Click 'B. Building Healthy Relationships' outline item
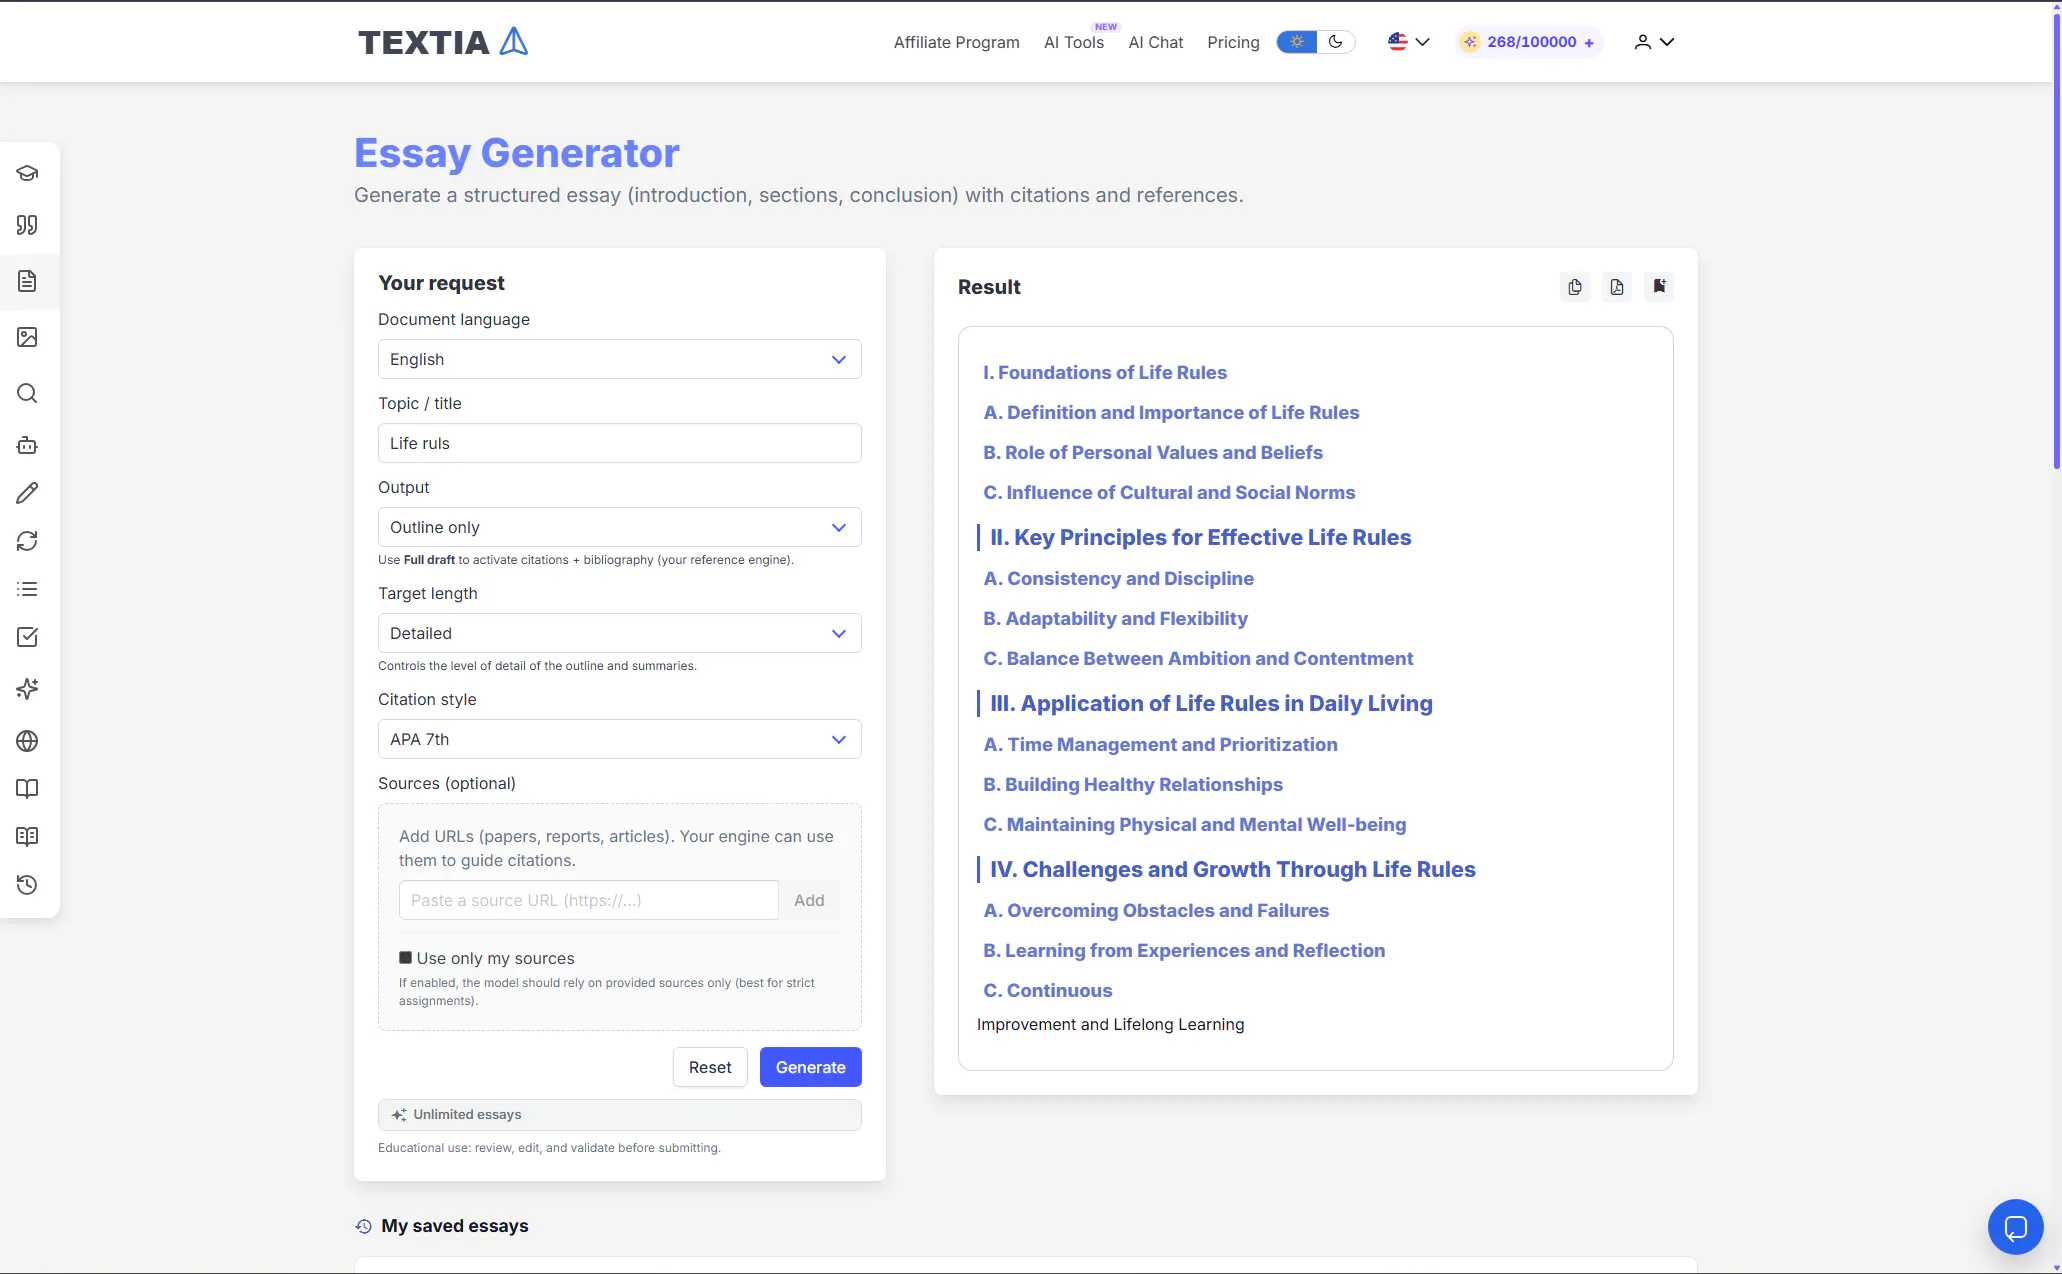 (1133, 784)
